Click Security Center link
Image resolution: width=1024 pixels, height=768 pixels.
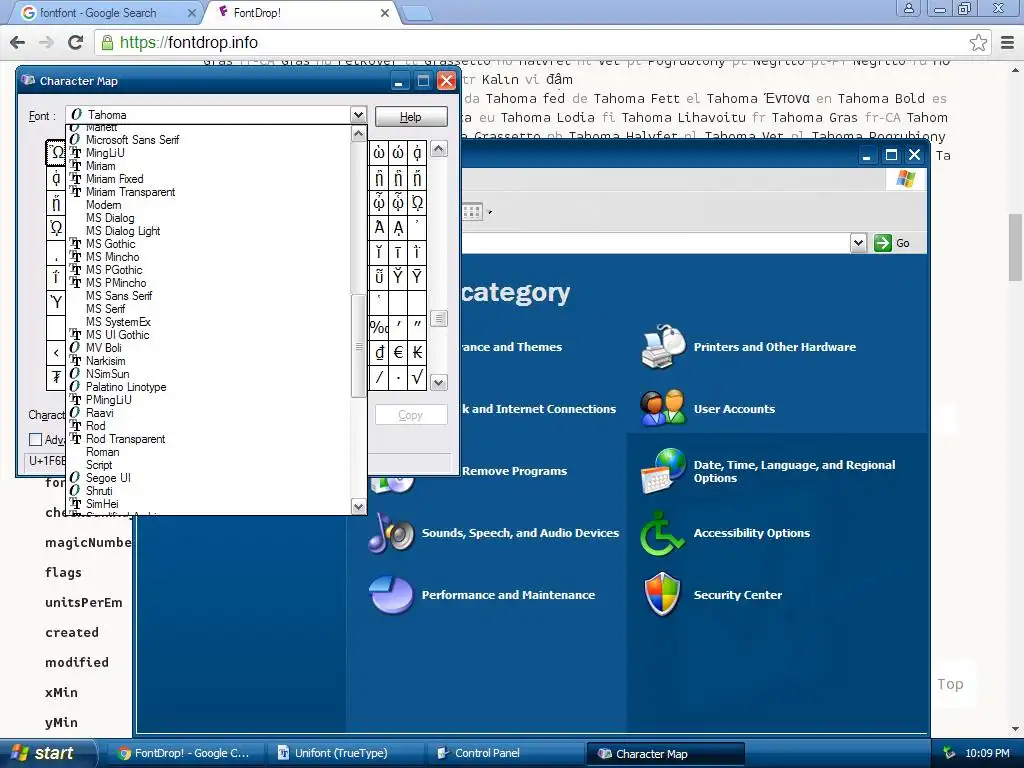(x=737, y=595)
